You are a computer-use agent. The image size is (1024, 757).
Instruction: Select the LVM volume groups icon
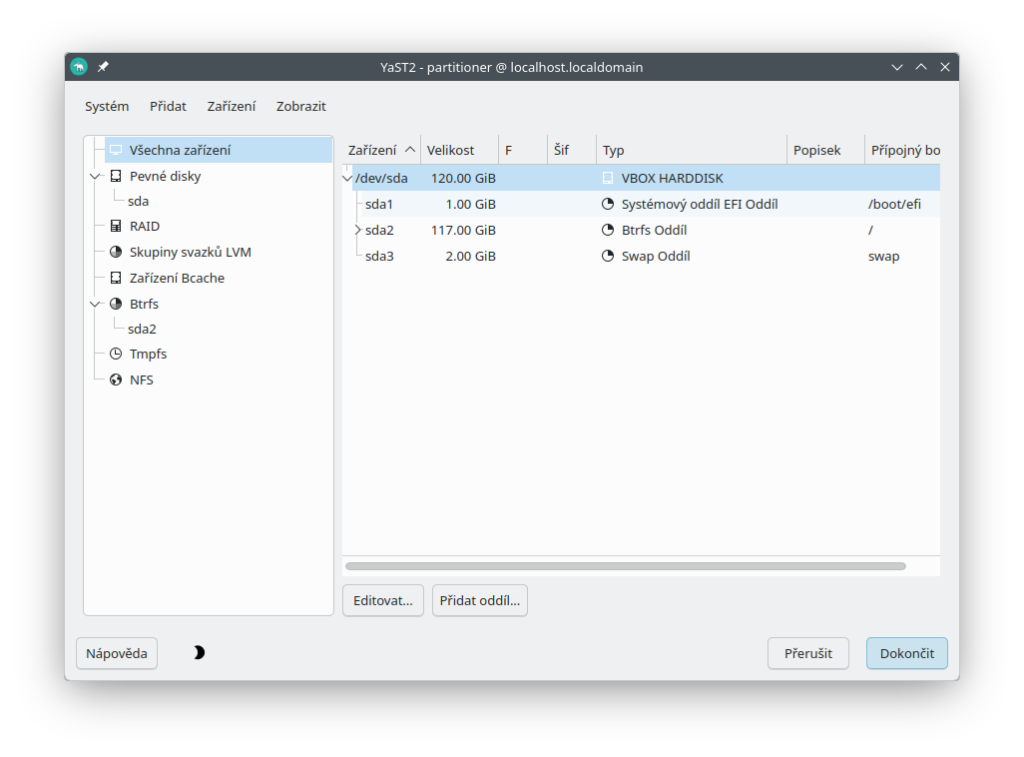[116, 252]
